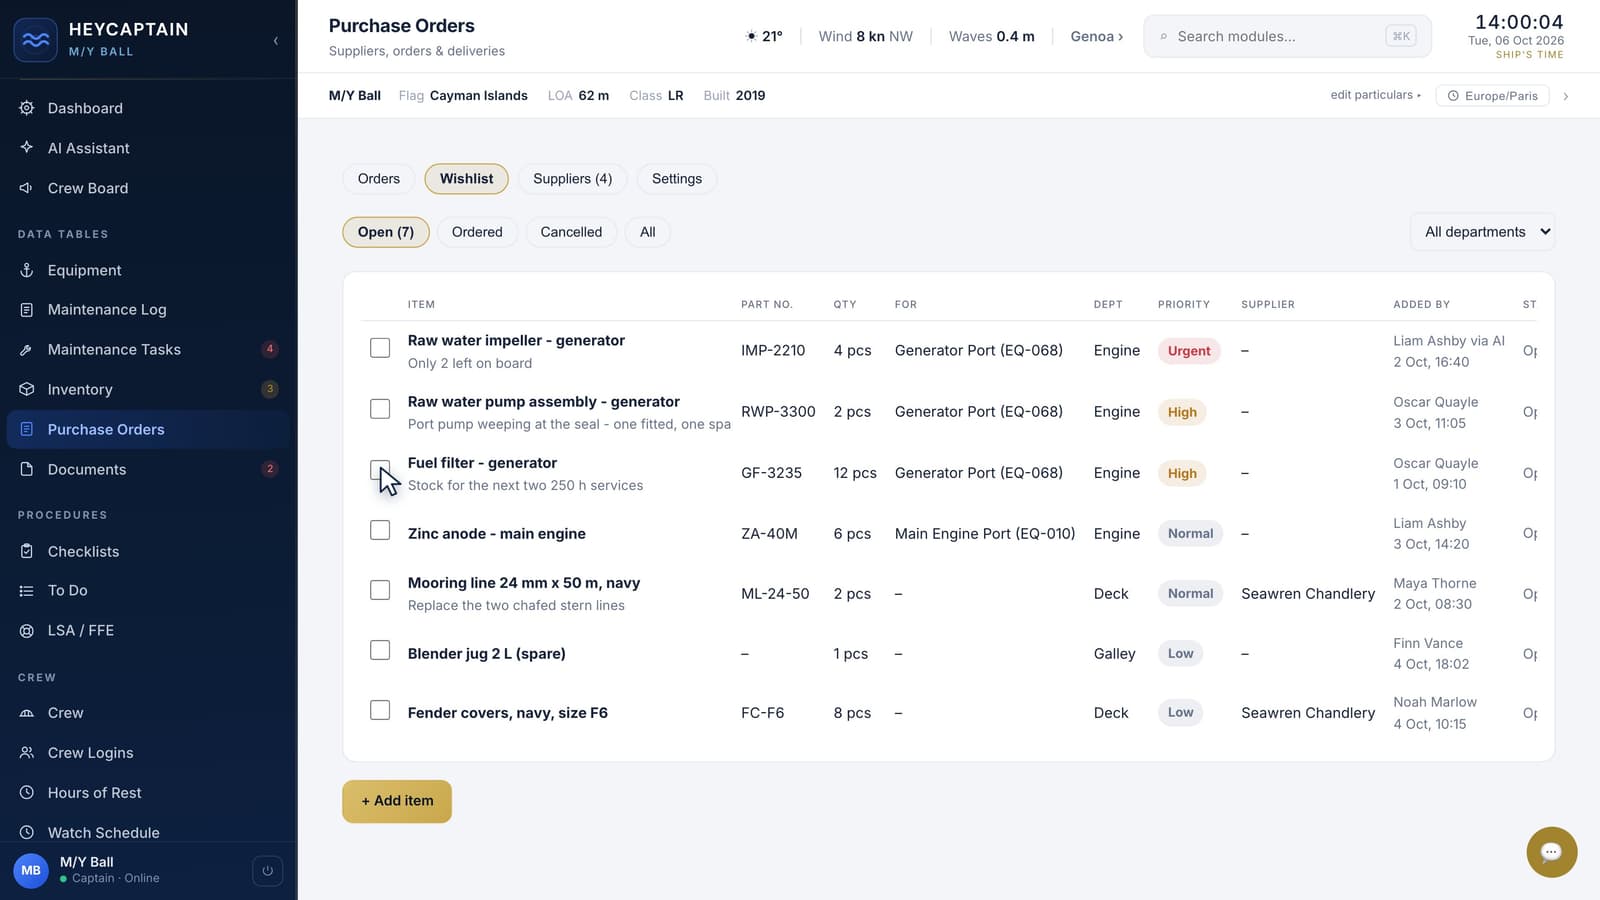Viewport: 1600px width, 900px height.
Task: Click Low badge on Blender jug row
Action: pyautogui.click(x=1180, y=654)
